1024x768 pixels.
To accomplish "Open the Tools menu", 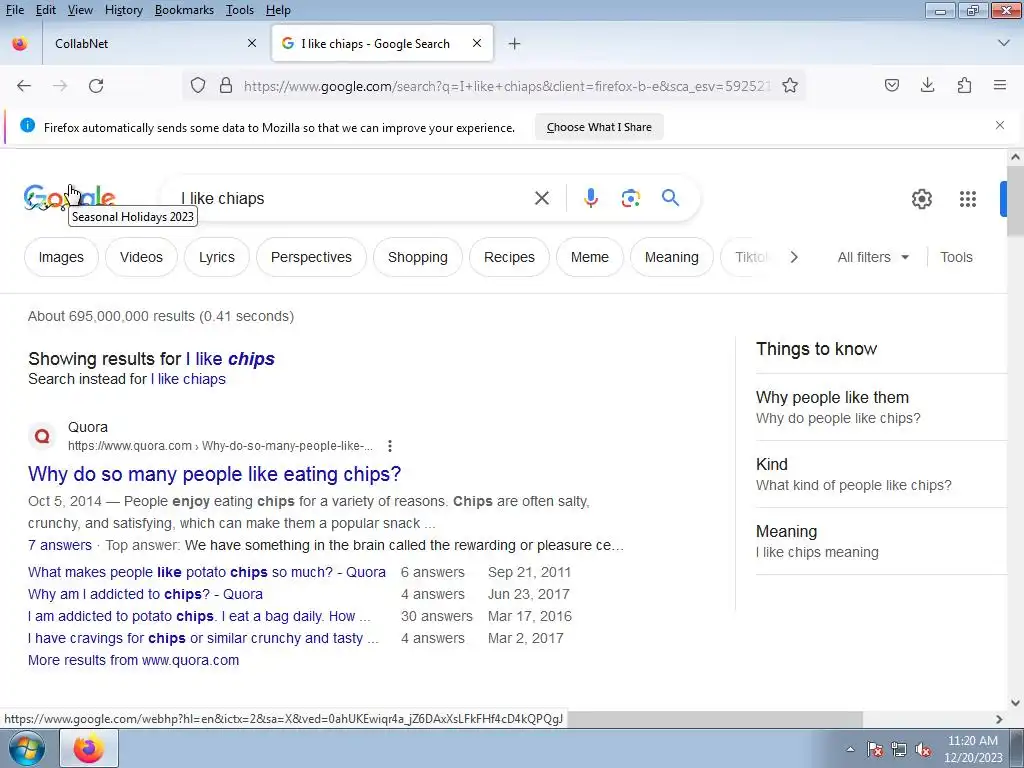I will click(x=240, y=10).
